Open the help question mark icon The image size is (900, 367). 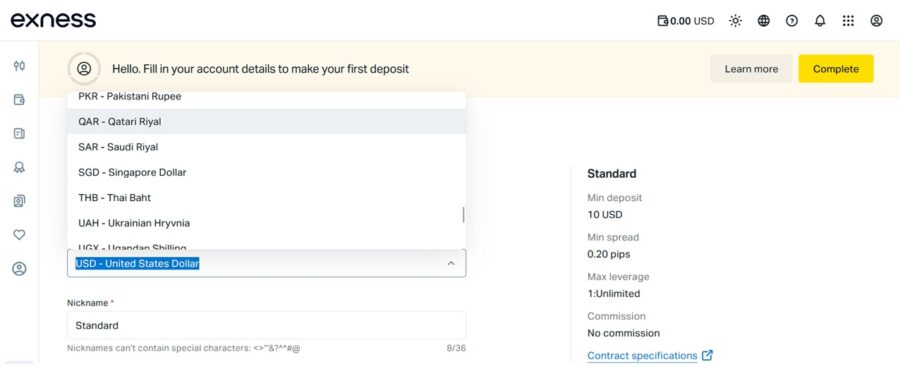(x=792, y=21)
